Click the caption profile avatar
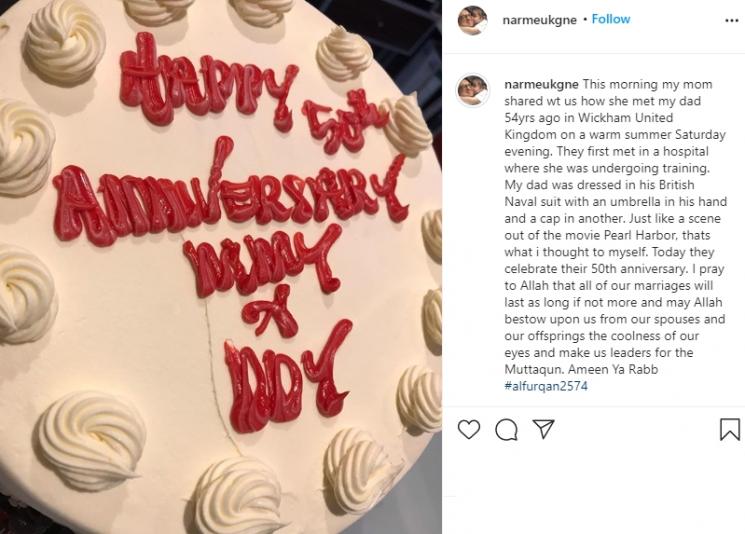745x534 pixels. pyautogui.click(x=473, y=90)
